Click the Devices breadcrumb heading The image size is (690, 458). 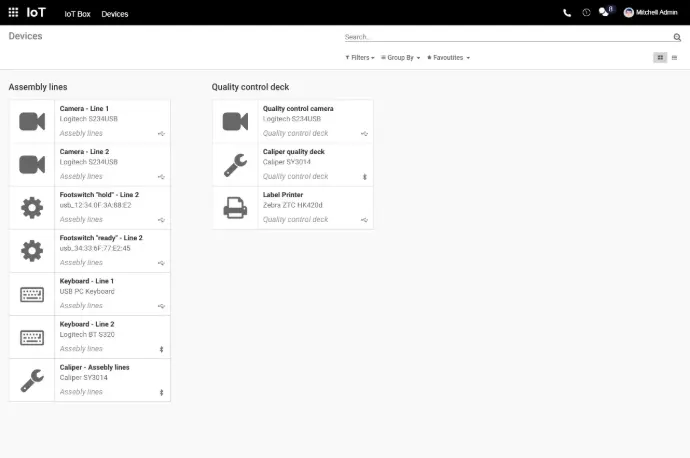(x=26, y=36)
